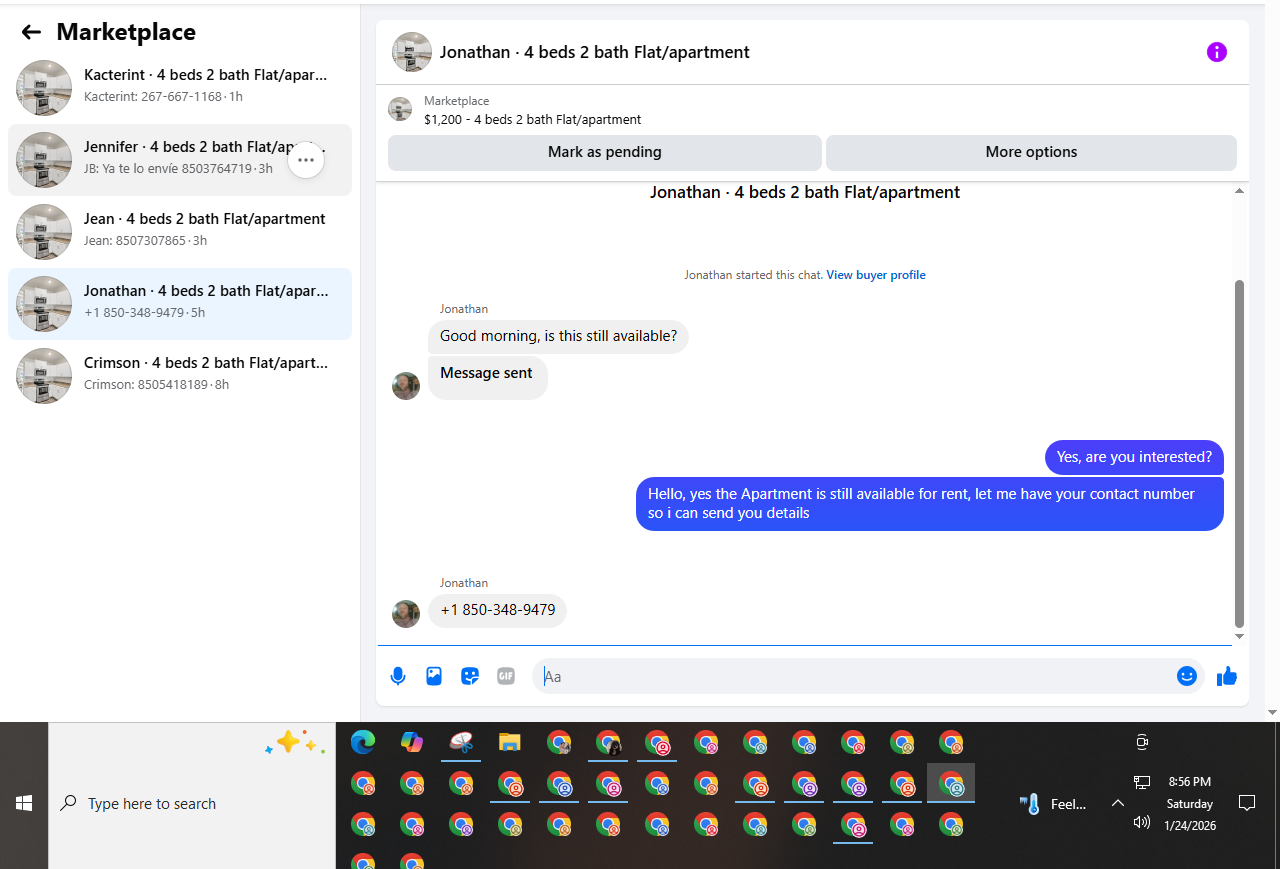Screen dimensions: 1280x869
Task: Click the 'Type here to search' taskbar box
Action: click(x=192, y=803)
